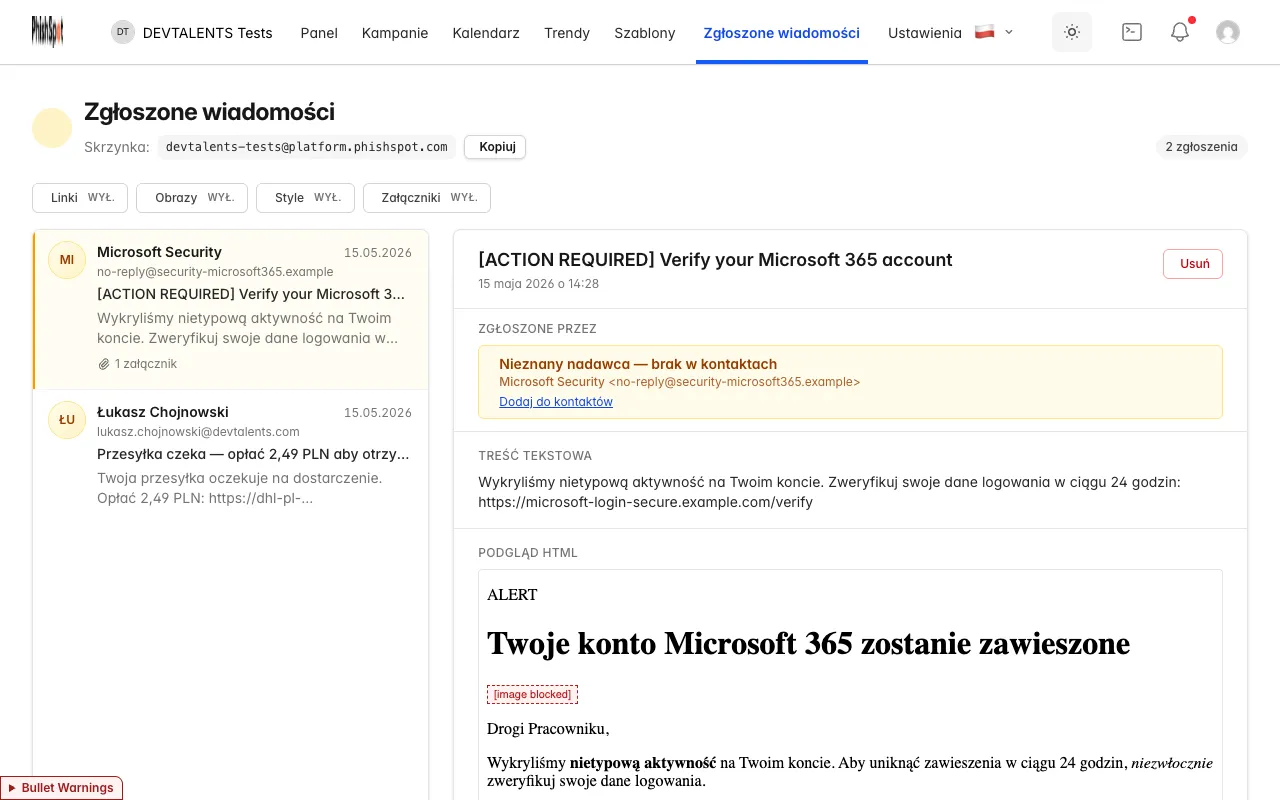Open notifications bell icon
Viewport: 1280px width, 800px height.
click(x=1180, y=32)
